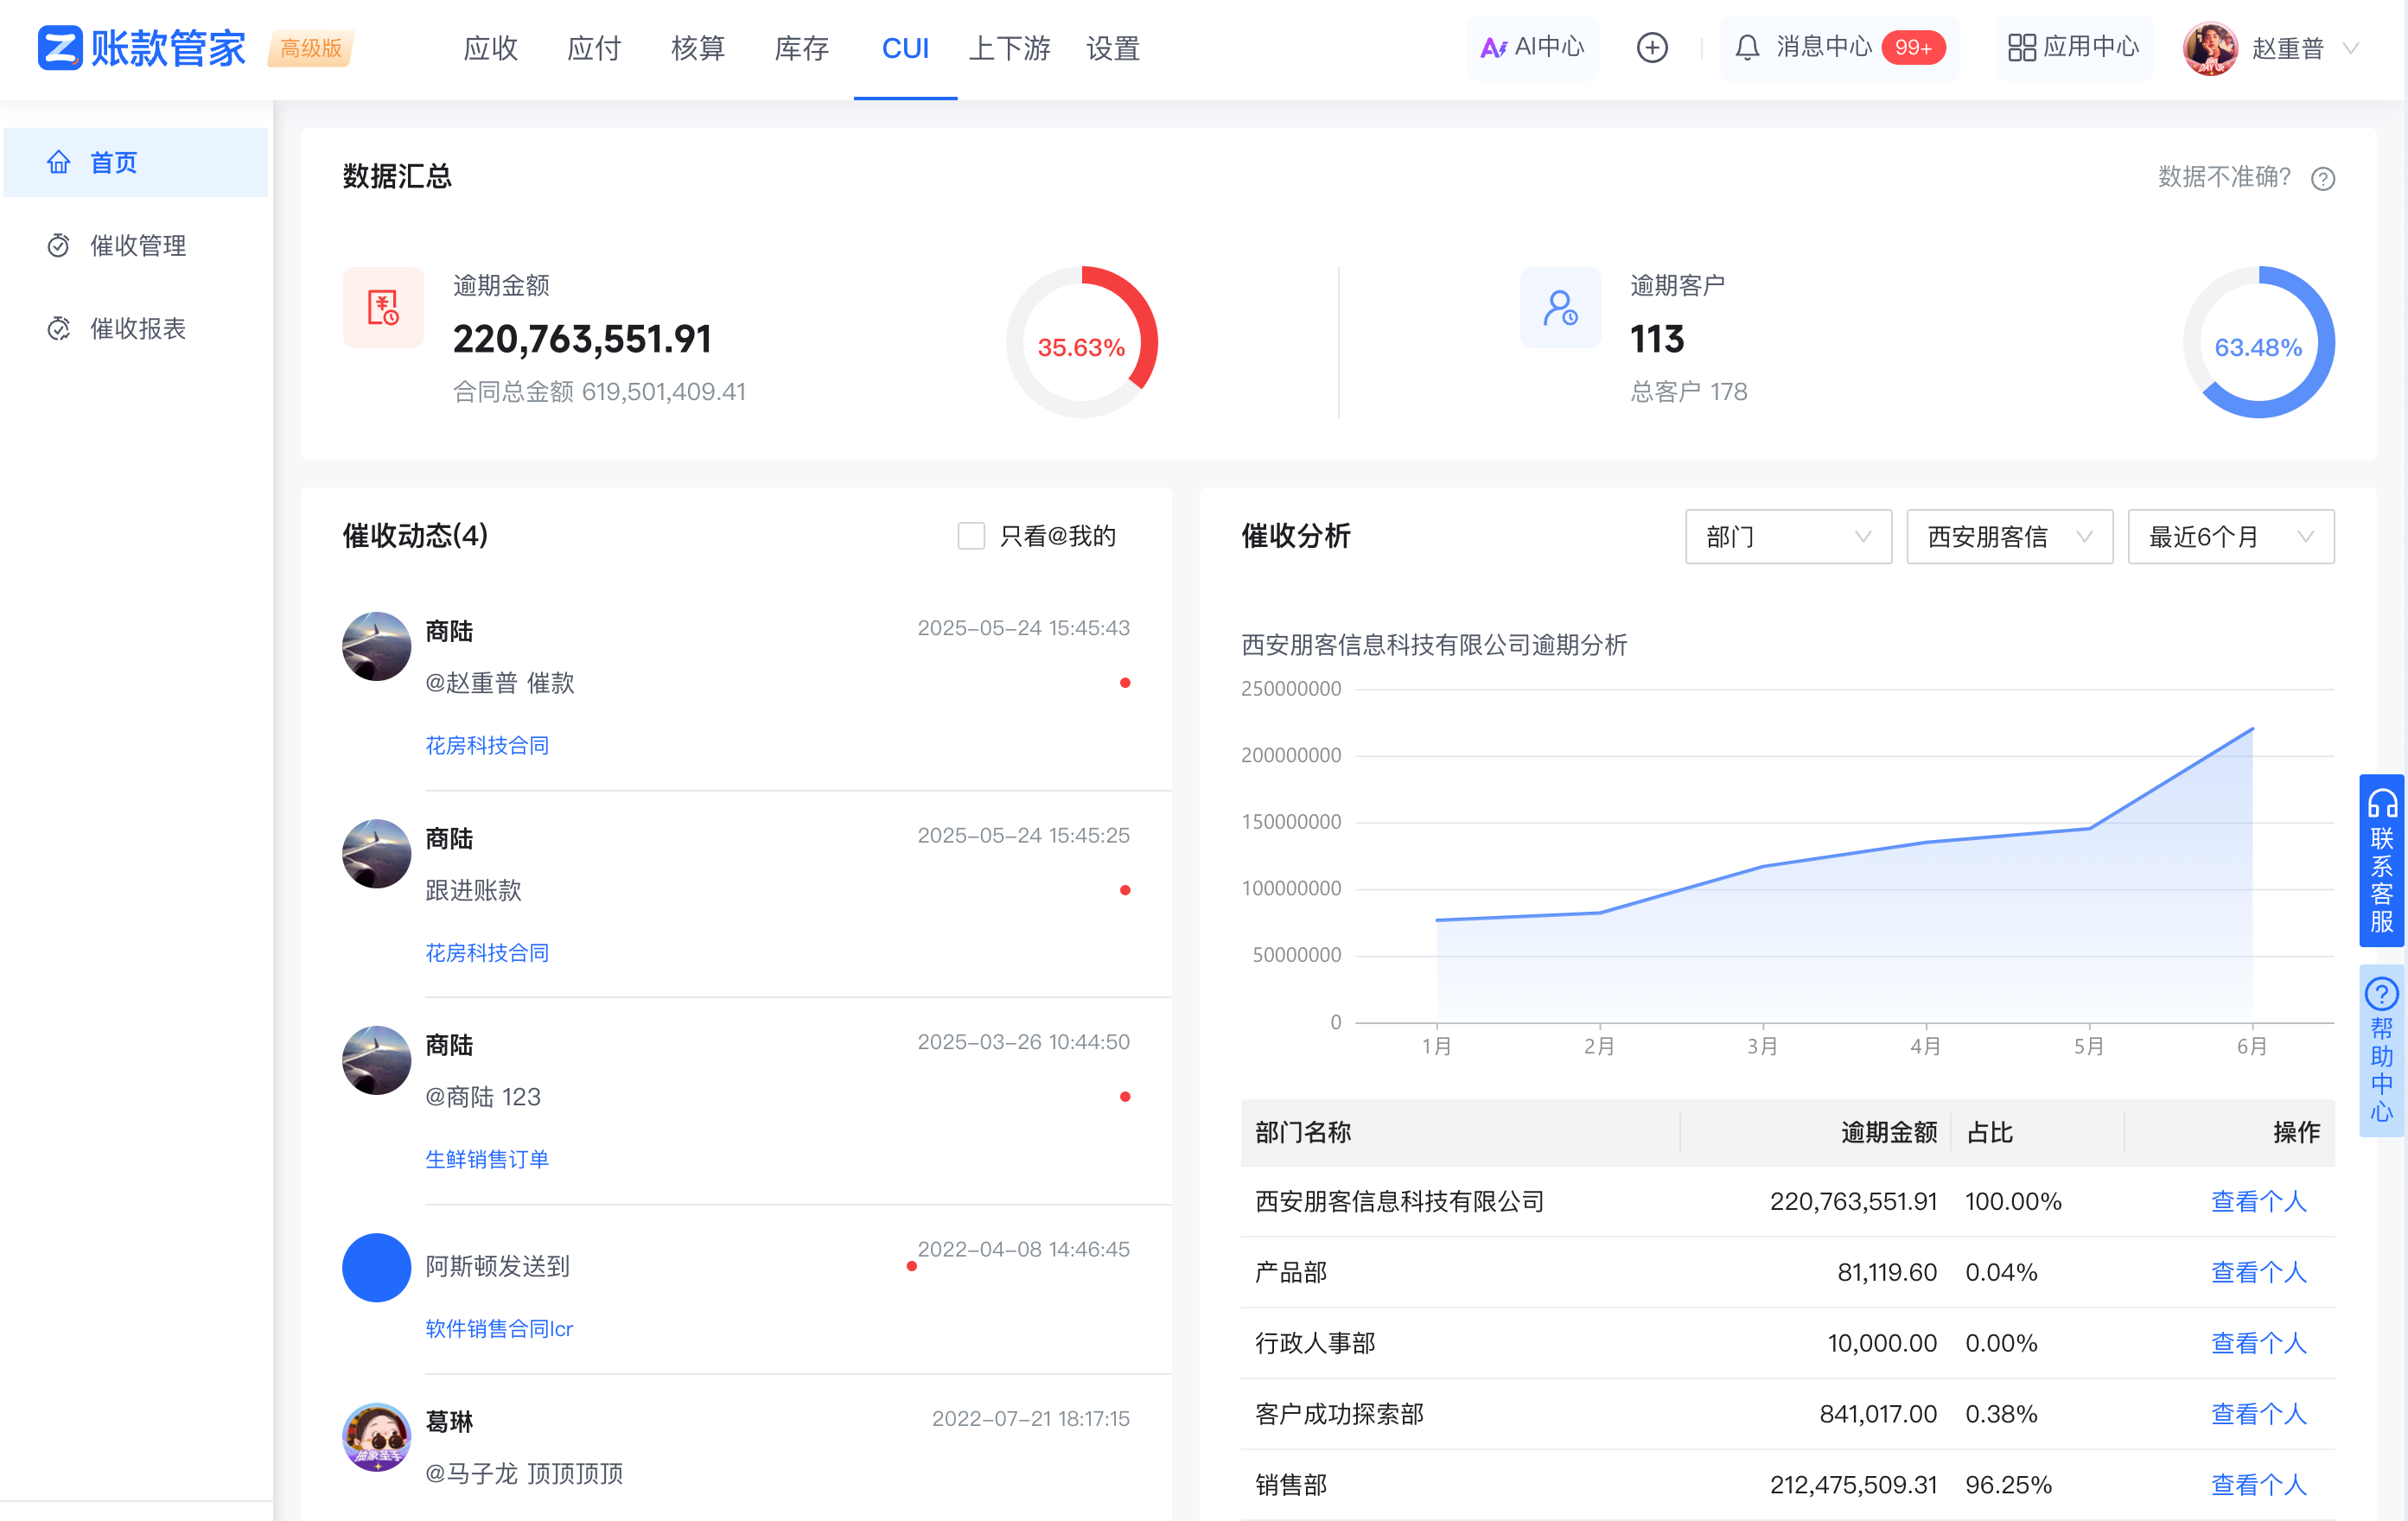Click 总客户 178 text
The width and height of the screenshot is (2408, 1521).
pyautogui.click(x=1688, y=392)
